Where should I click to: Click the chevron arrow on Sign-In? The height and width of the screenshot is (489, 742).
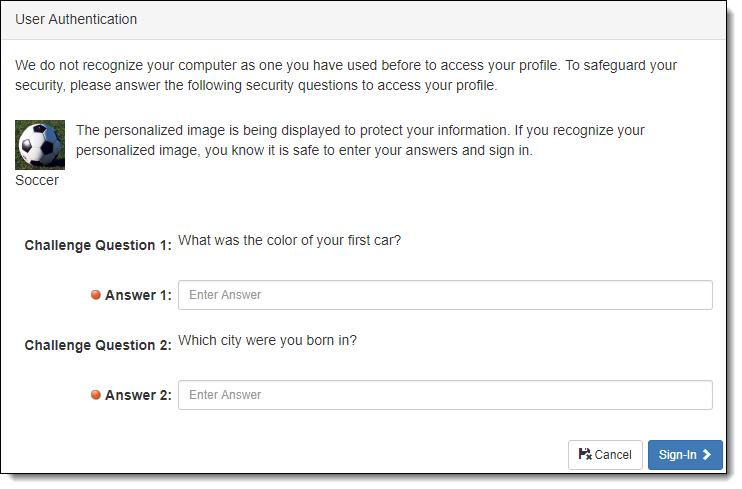tap(707, 454)
